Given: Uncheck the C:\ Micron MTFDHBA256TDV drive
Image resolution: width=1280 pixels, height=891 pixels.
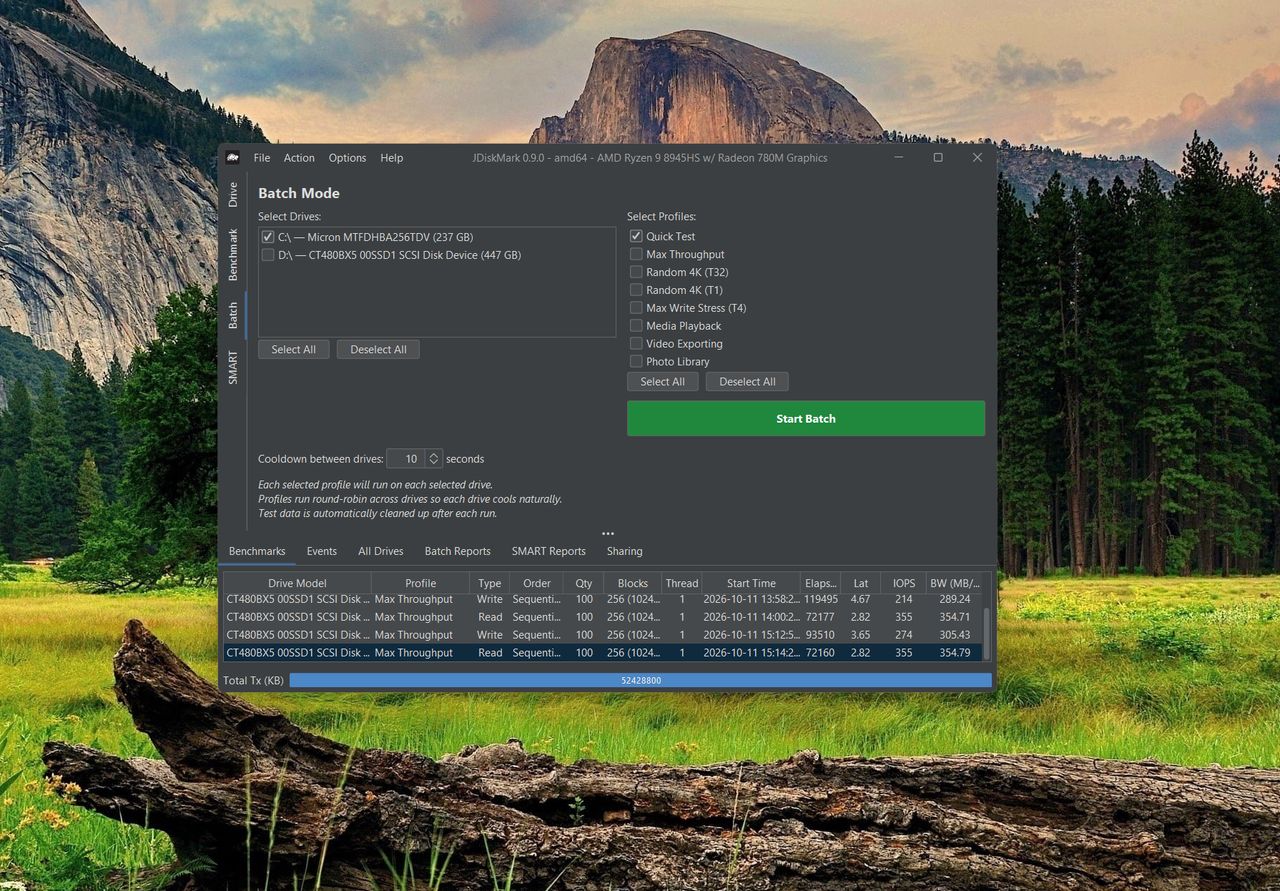Looking at the screenshot, I should click(268, 237).
